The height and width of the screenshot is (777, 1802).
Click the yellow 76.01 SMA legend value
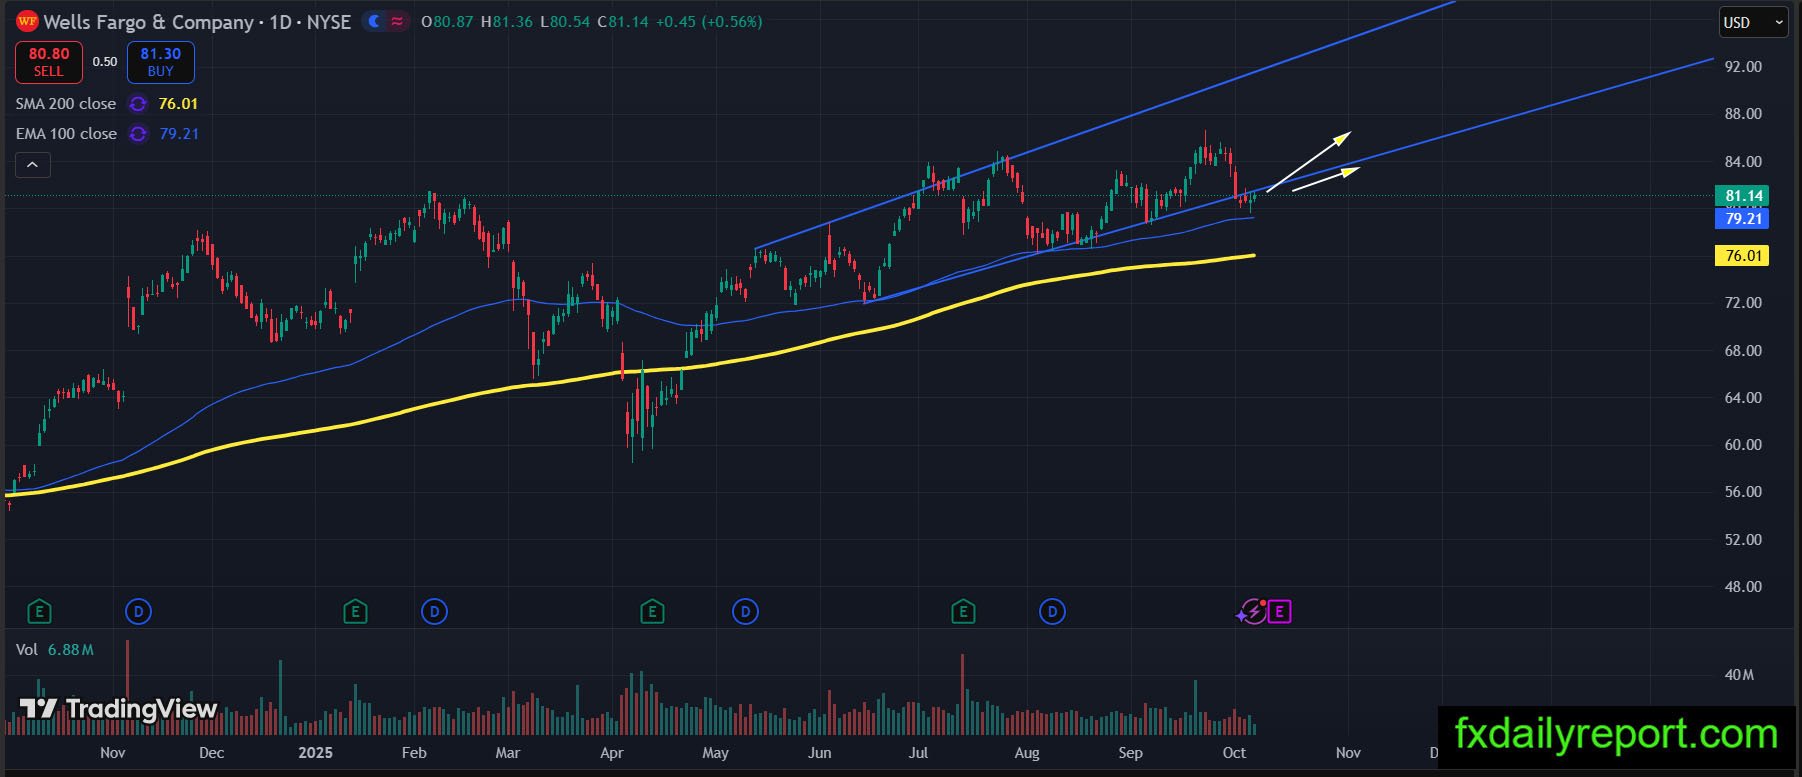tap(178, 104)
